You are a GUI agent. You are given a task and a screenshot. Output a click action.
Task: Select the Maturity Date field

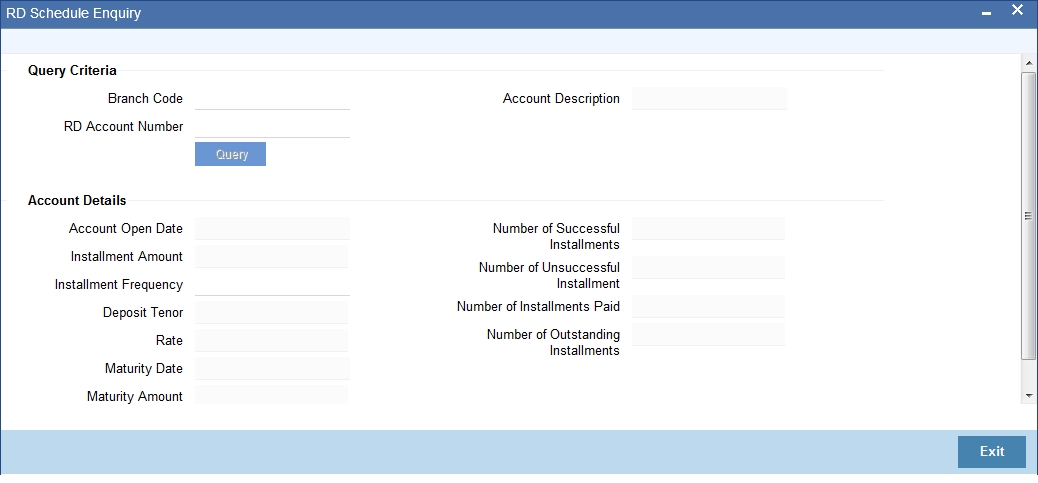tap(272, 369)
